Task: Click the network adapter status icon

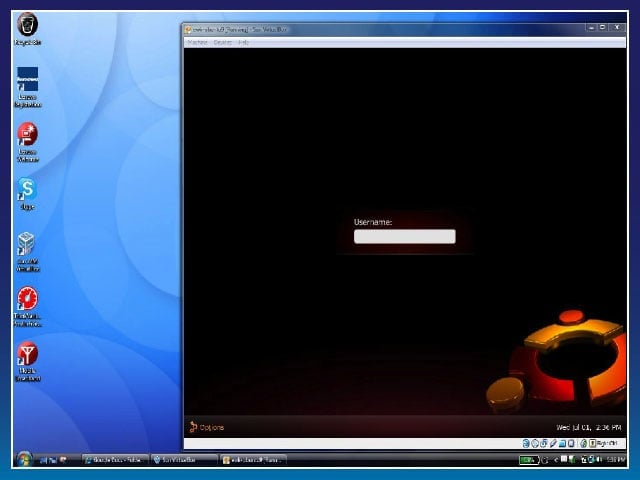Action: point(543,443)
